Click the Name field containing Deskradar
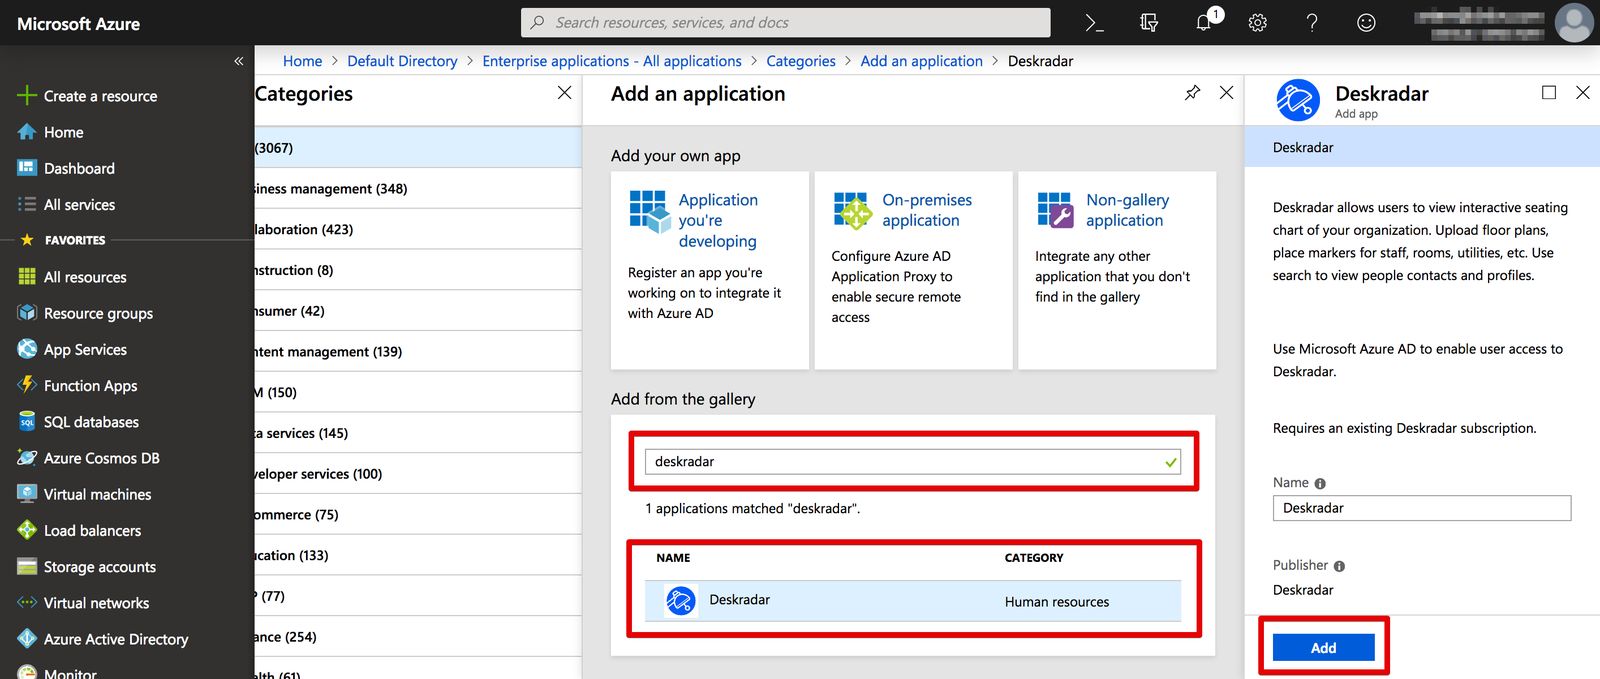This screenshot has width=1600, height=679. coord(1422,508)
